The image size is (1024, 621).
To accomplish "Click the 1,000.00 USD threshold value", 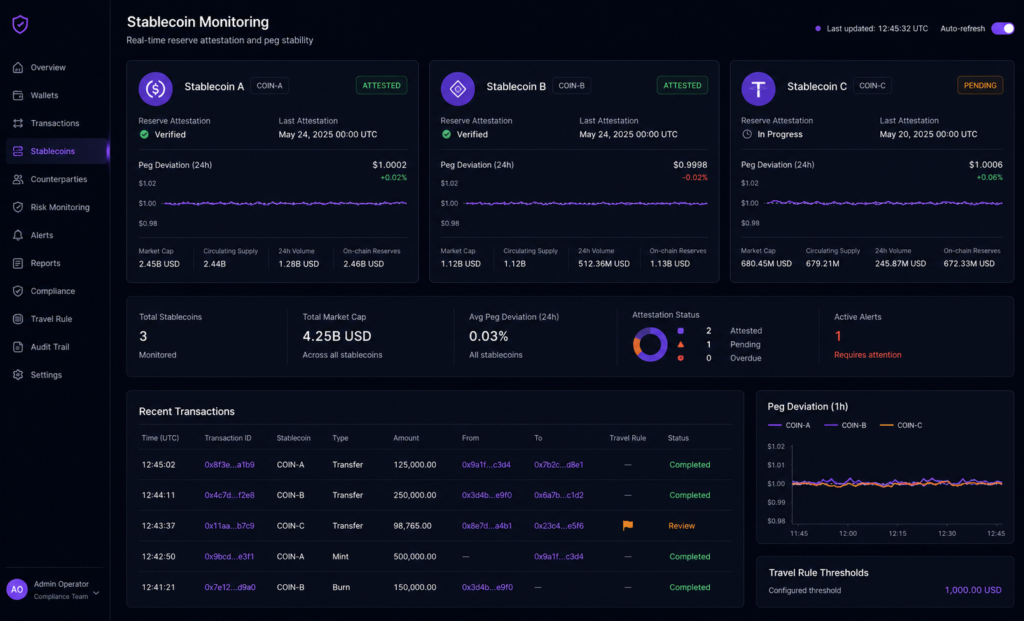I will pyautogui.click(x=972, y=590).
